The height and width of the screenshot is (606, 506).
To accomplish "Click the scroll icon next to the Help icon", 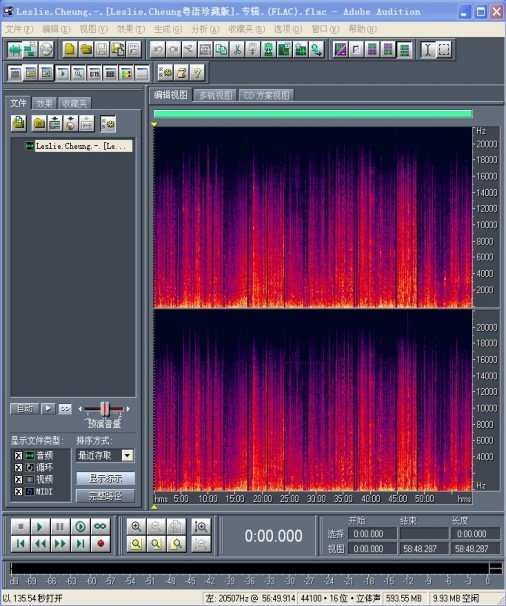I will click(181, 73).
